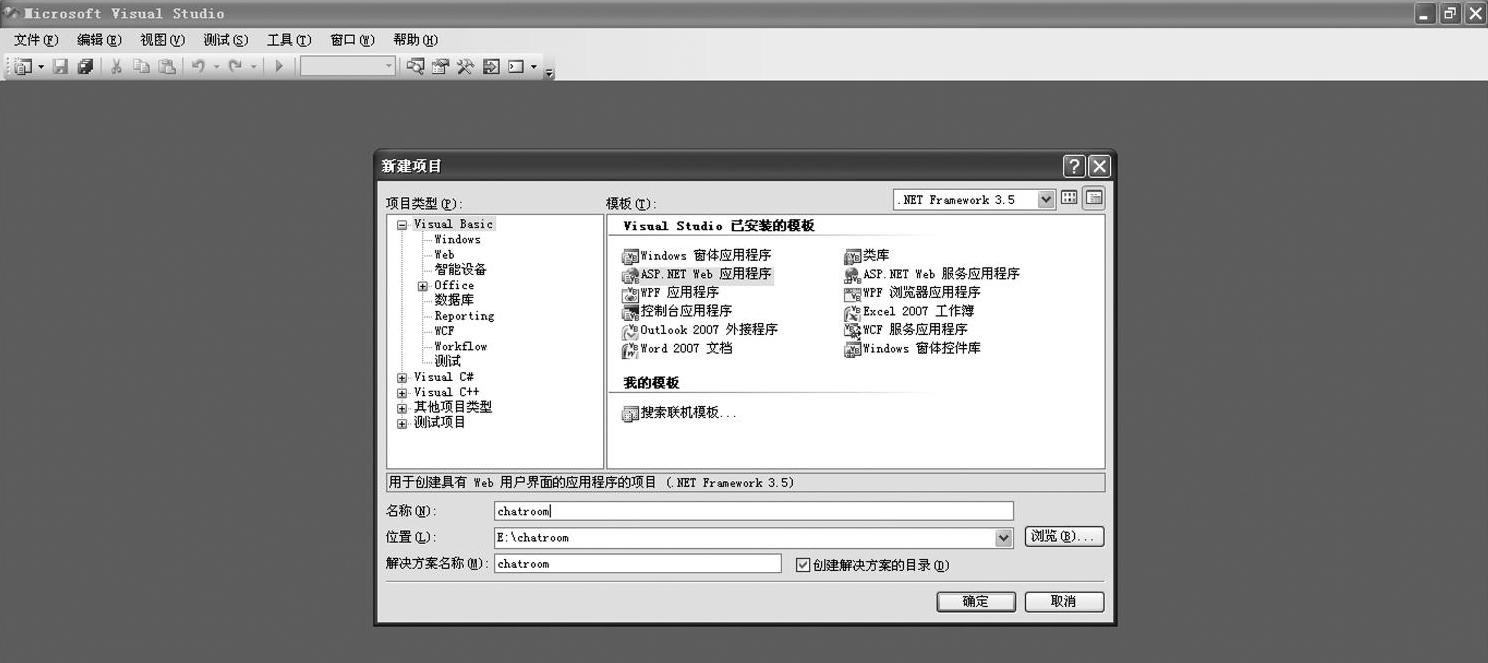Viewport: 1488px width, 663px height.
Task: Open the 编辑(E) menu
Action: click(99, 40)
